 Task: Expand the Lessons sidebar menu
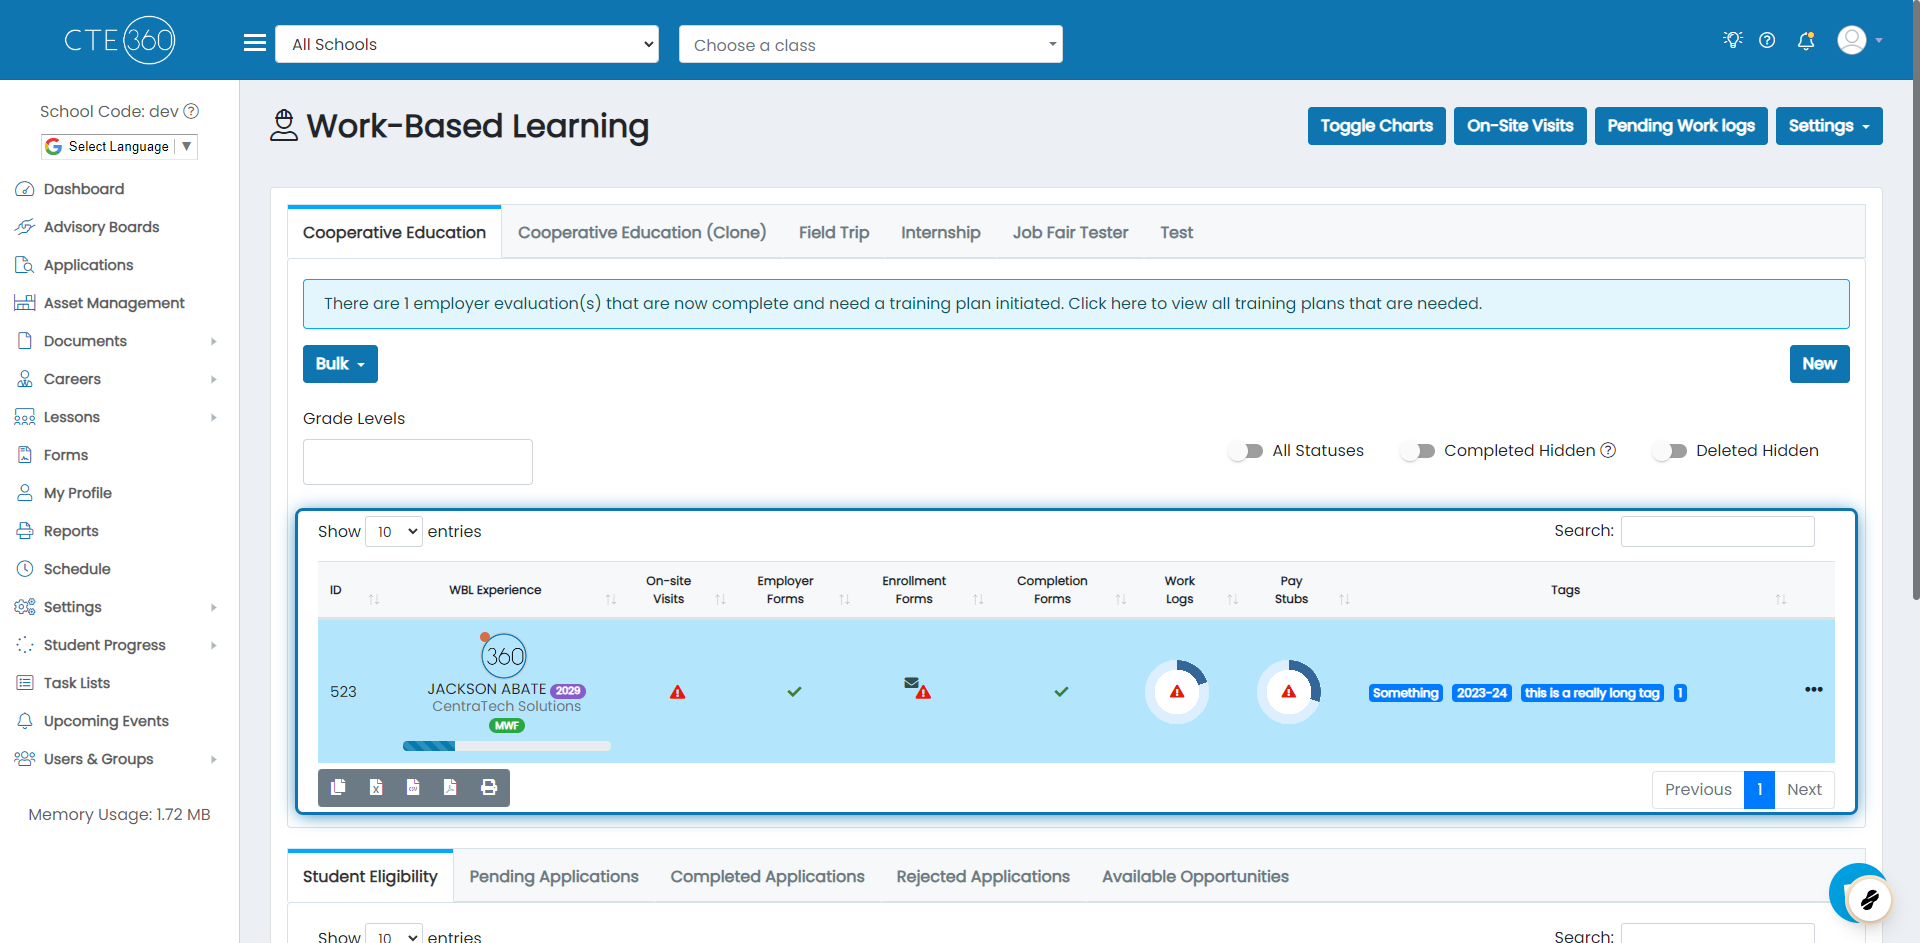[x=117, y=417]
